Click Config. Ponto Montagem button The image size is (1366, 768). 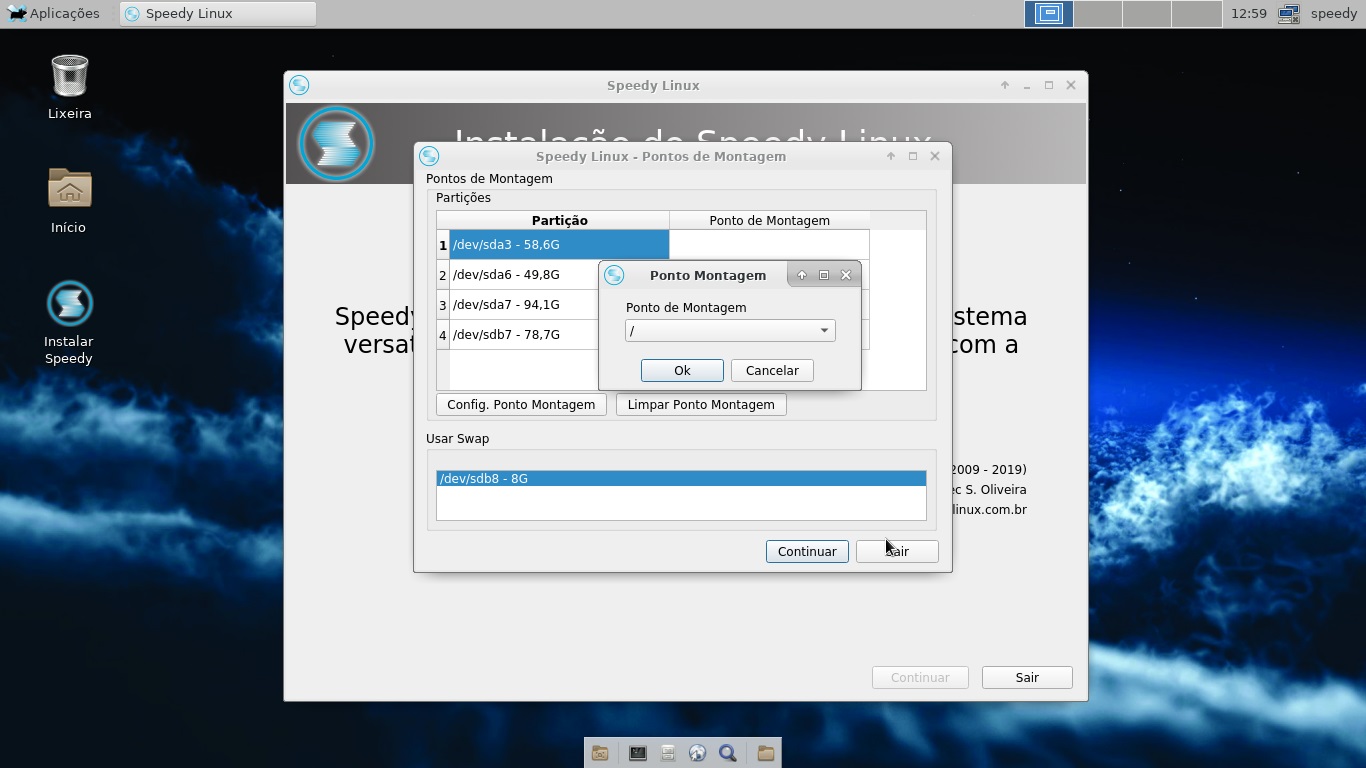[x=521, y=405]
